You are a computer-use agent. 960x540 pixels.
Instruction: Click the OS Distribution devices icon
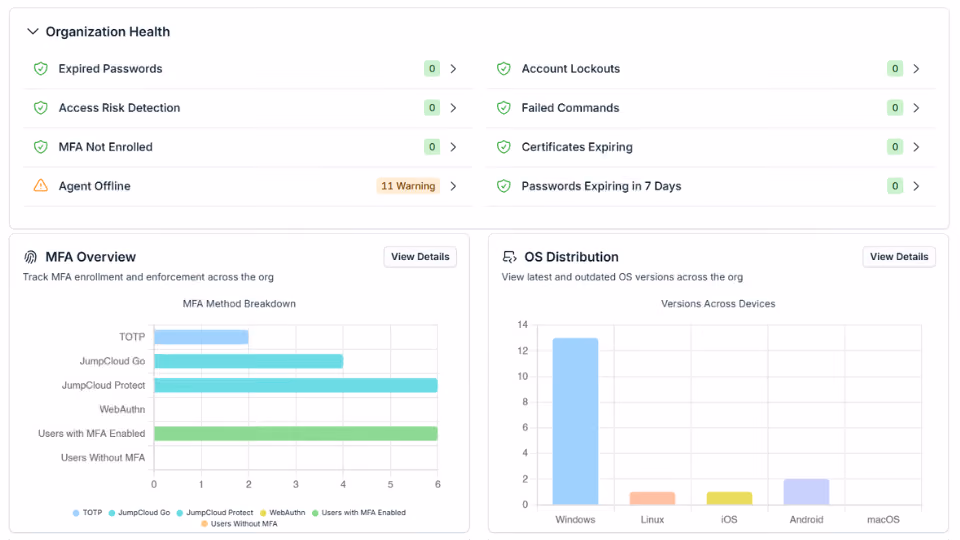coord(509,257)
